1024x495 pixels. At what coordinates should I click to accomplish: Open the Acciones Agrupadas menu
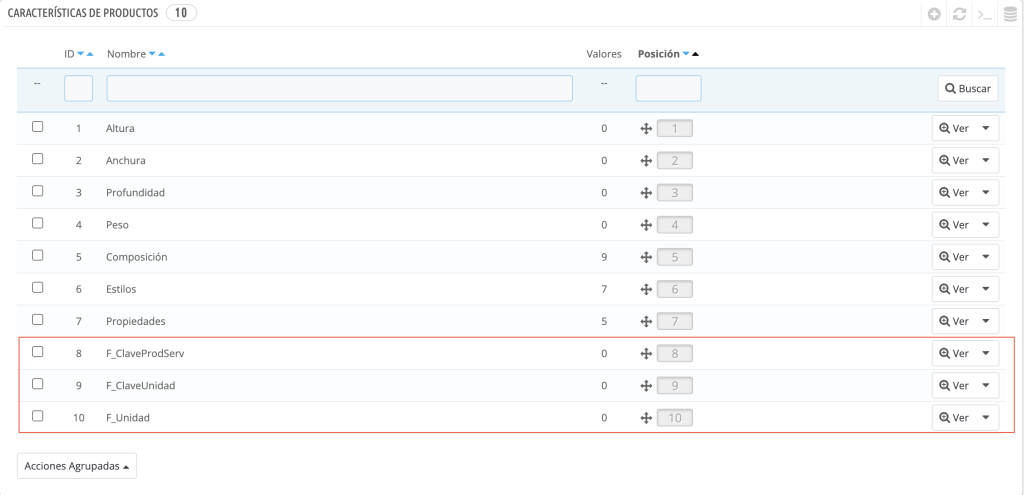77,466
